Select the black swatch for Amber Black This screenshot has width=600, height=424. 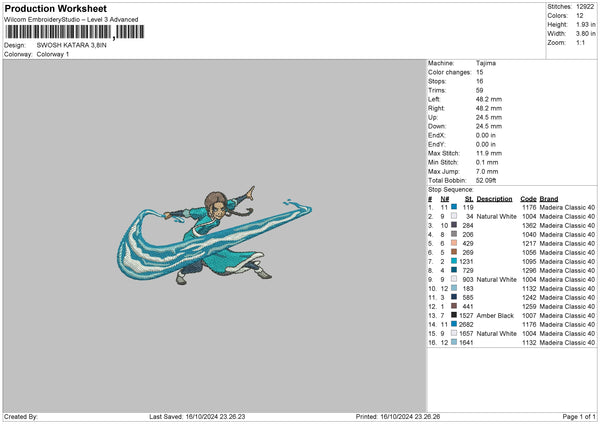454,315
